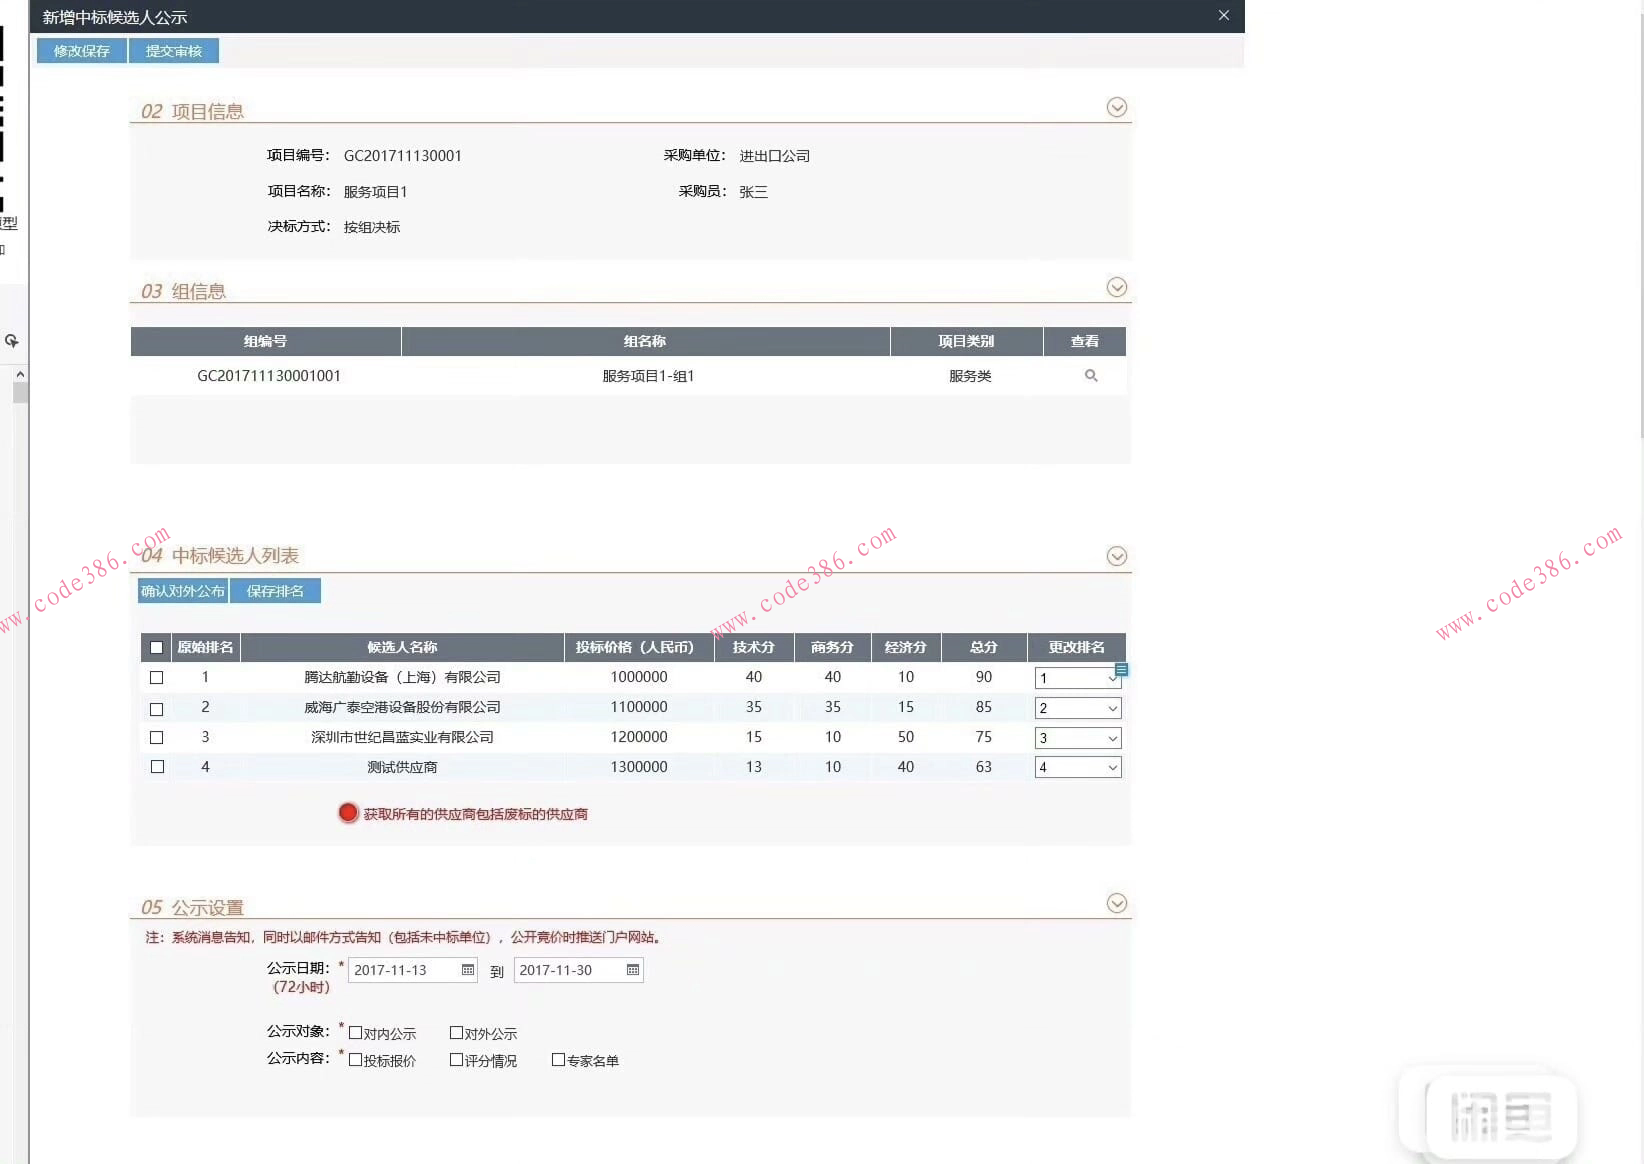Click the 组编号 column header
The width and height of the screenshot is (1644, 1164).
click(x=265, y=341)
